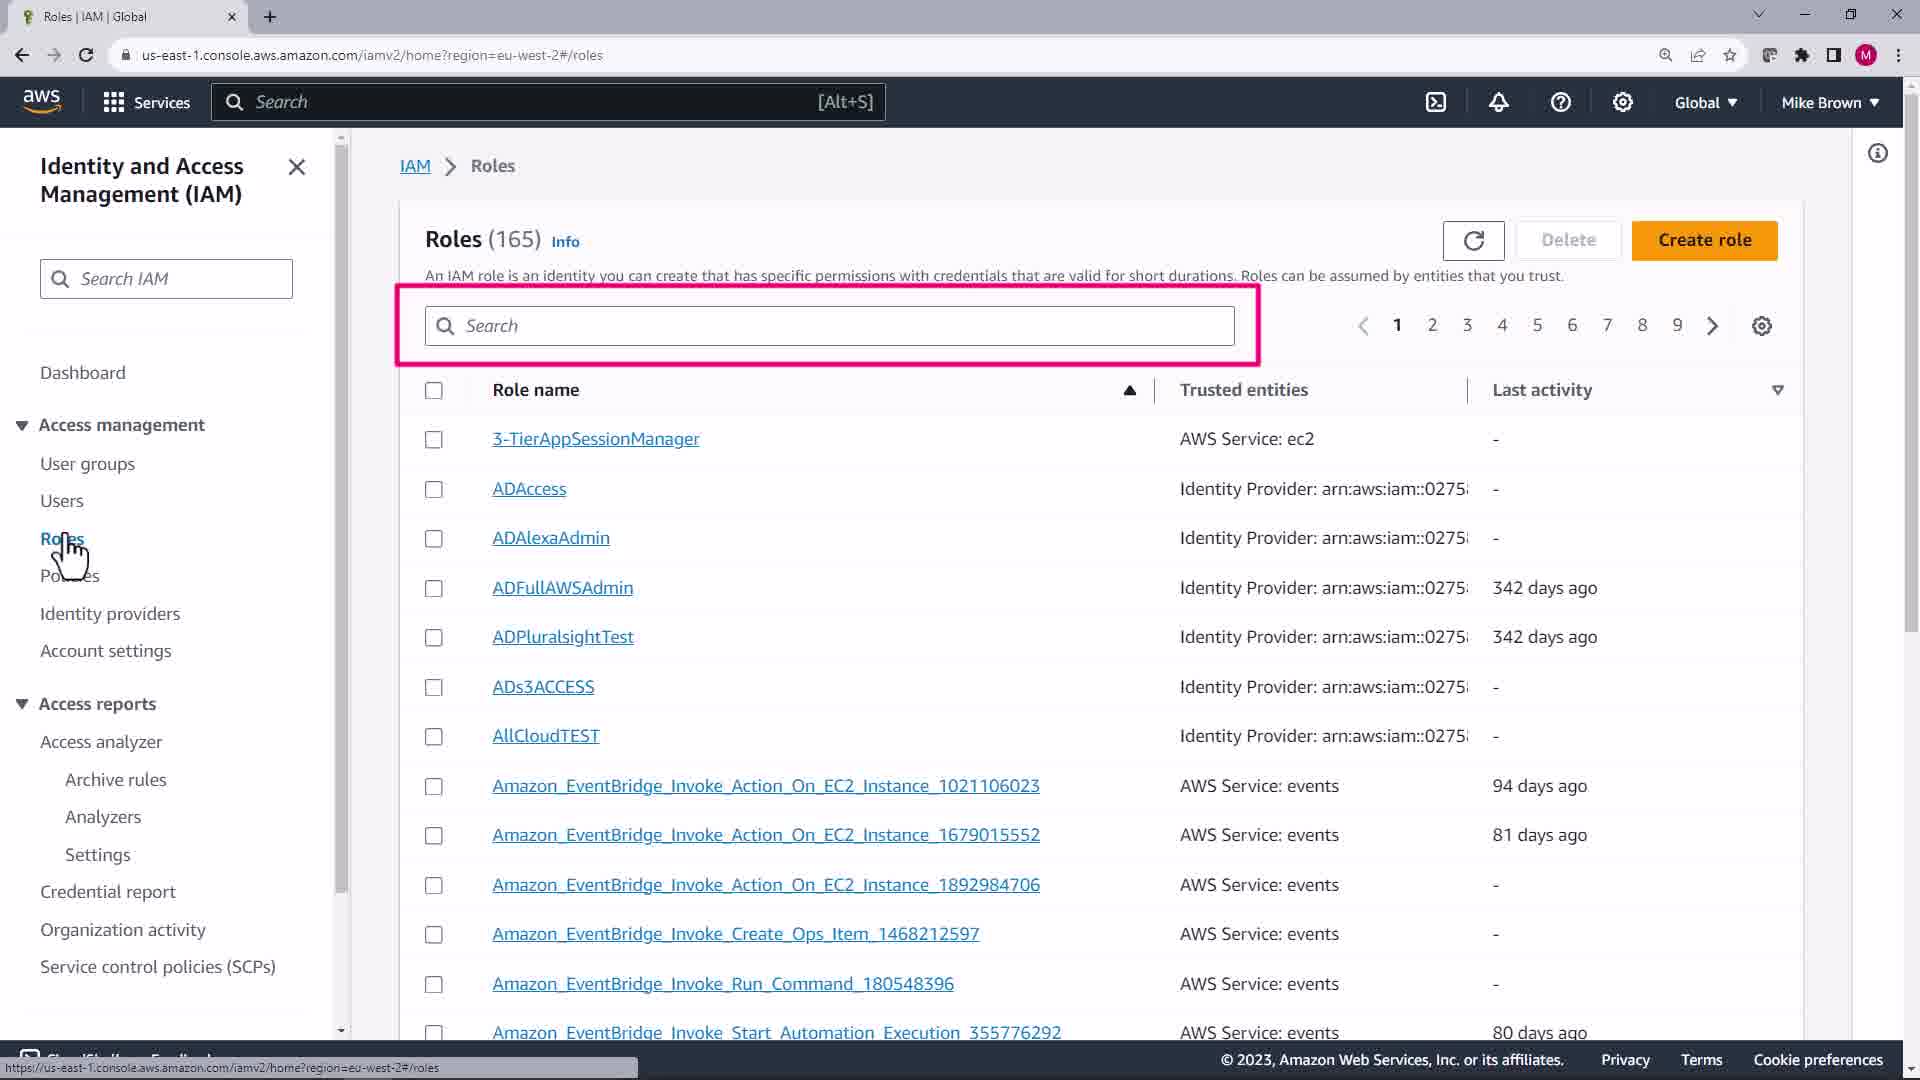
Task: Click the roles search input field
Action: pos(830,326)
